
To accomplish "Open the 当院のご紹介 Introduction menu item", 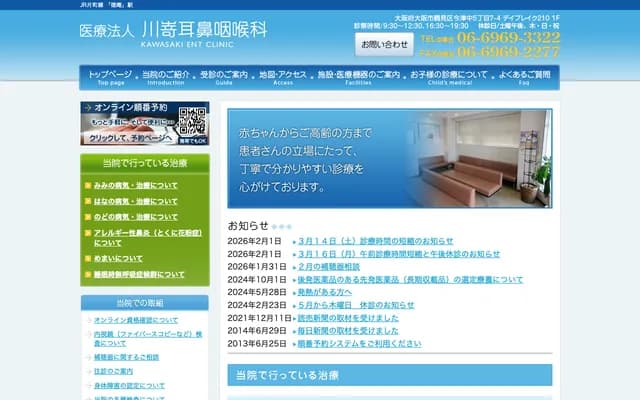I will tap(166, 78).
